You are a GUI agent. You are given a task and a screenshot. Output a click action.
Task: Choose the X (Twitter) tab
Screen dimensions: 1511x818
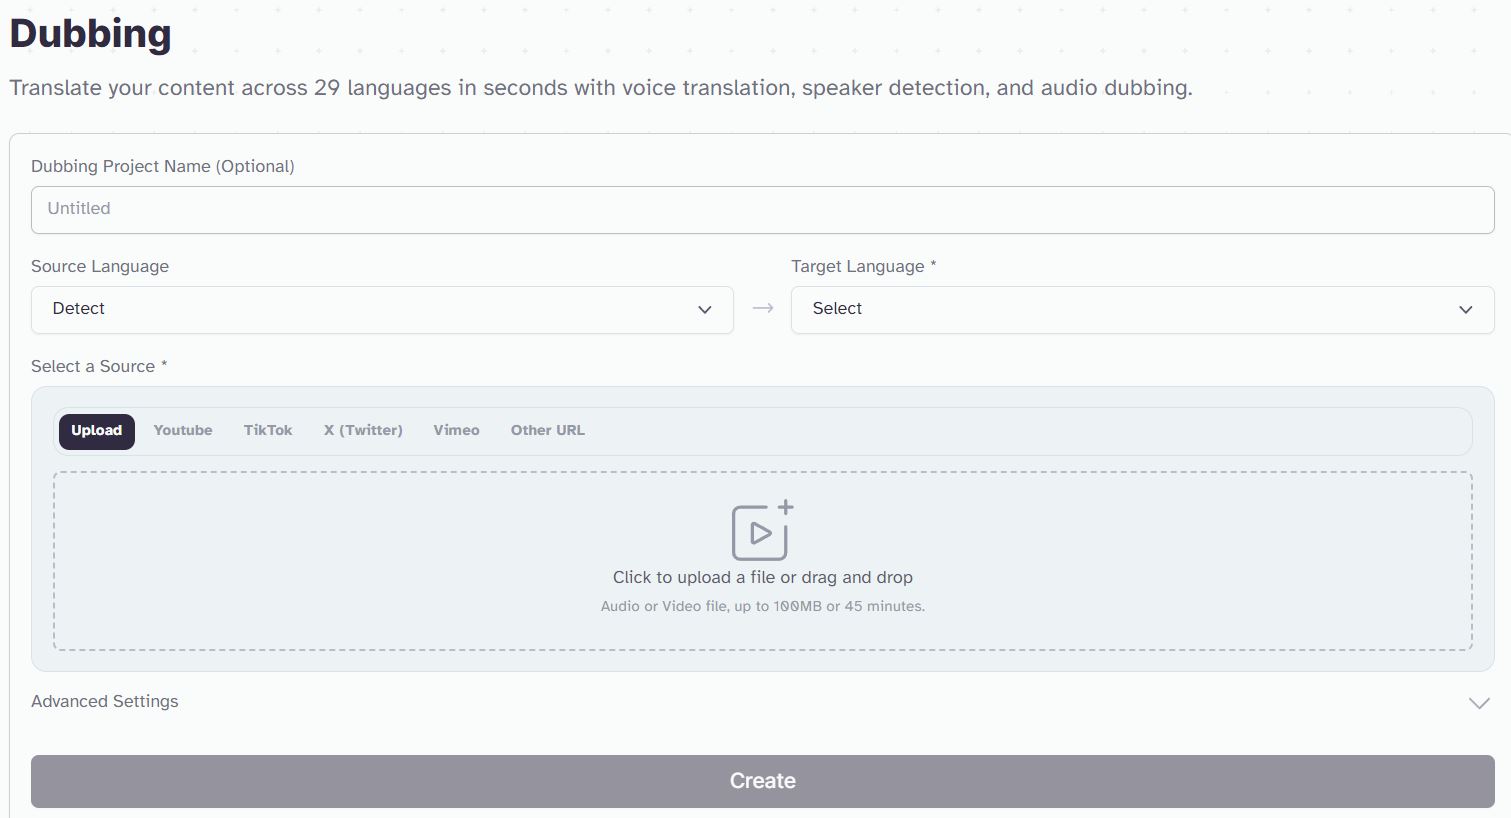(x=363, y=431)
